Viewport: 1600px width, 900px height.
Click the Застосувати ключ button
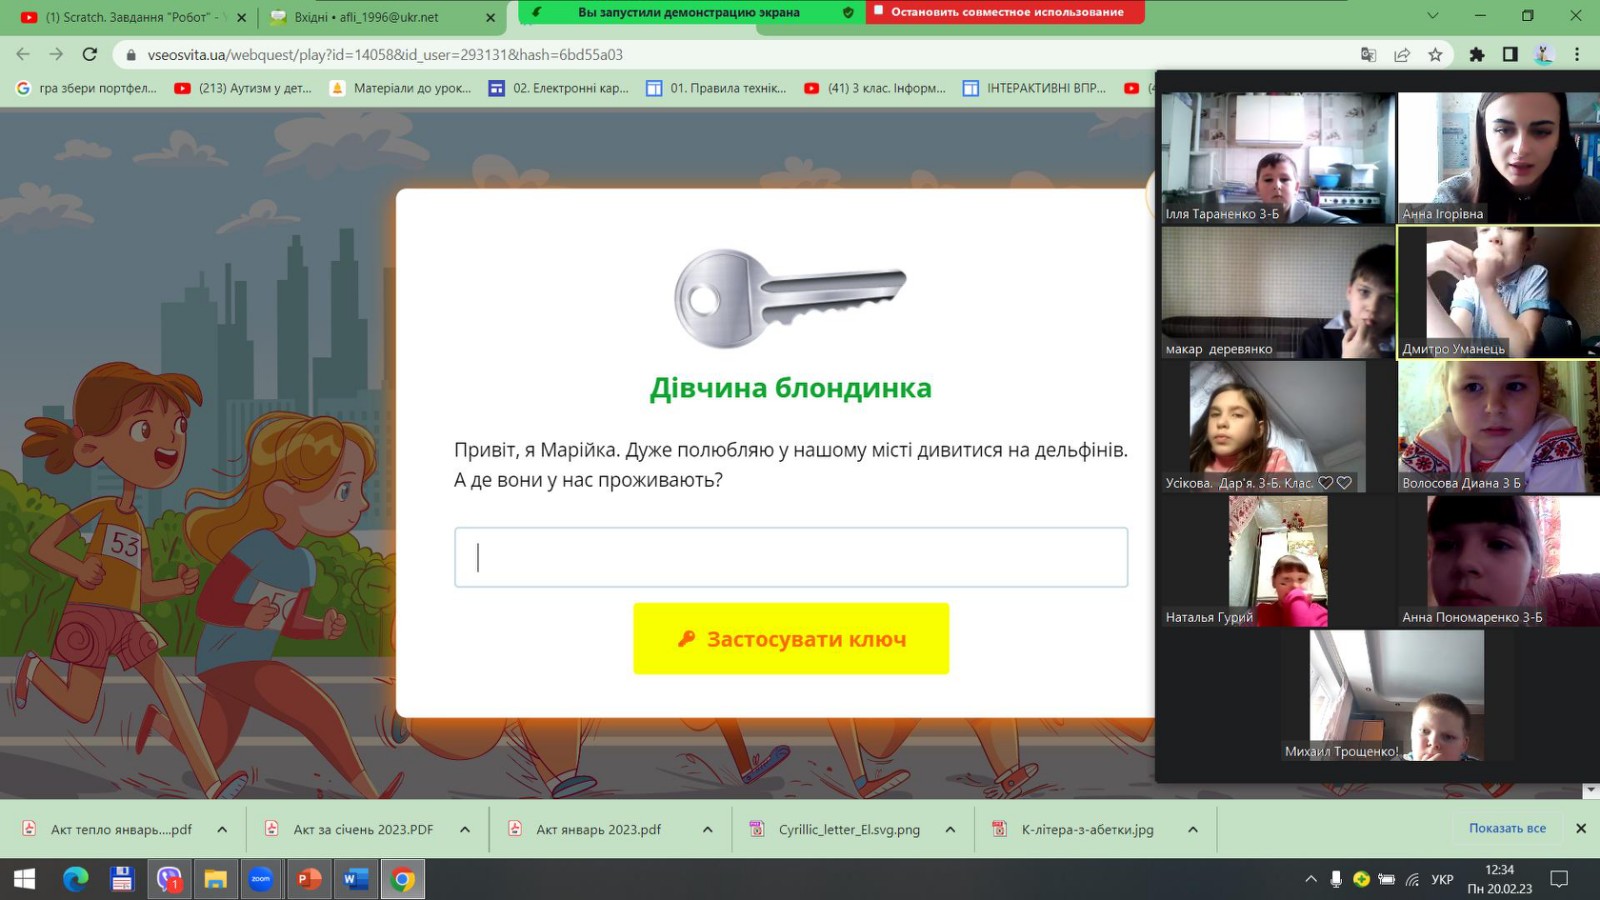point(790,638)
